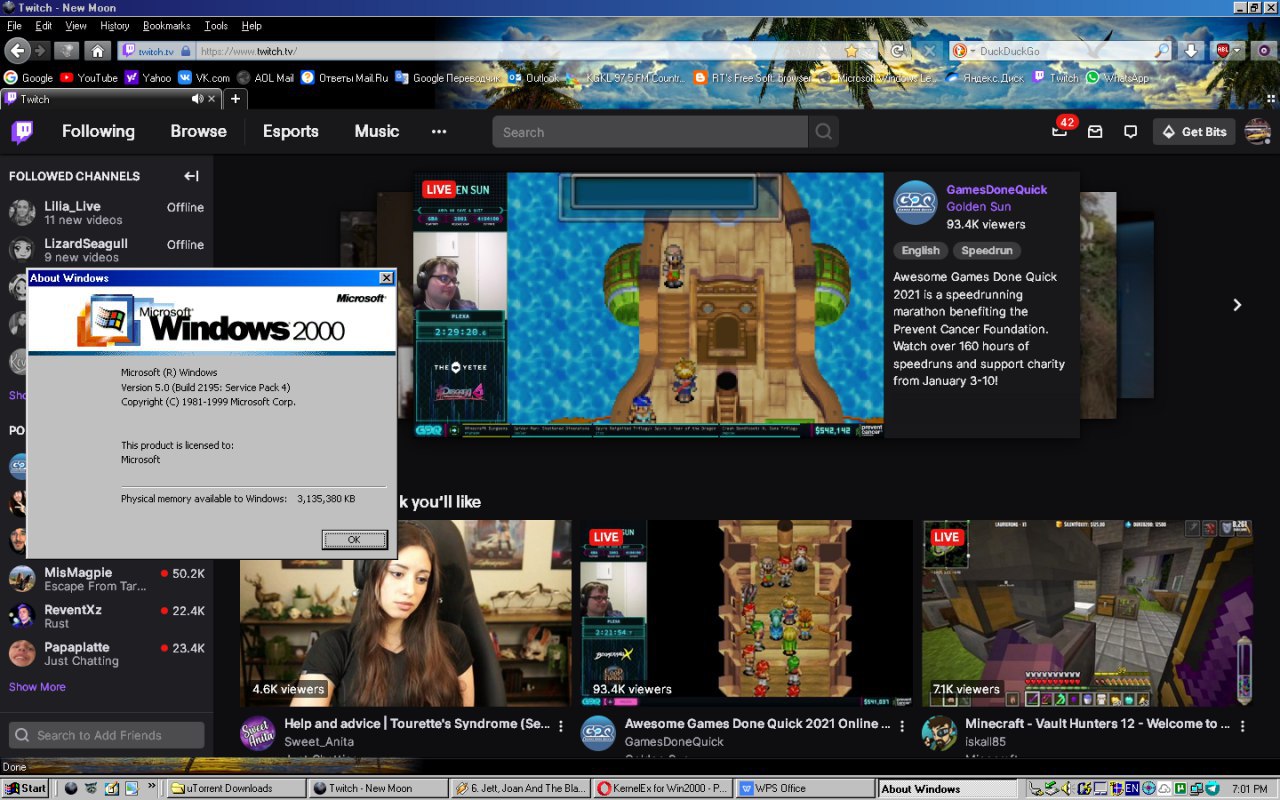The width and height of the screenshot is (1280, 800).
Task: Expand the Adblock dropdown arrow
Action: coord(1236,50)
